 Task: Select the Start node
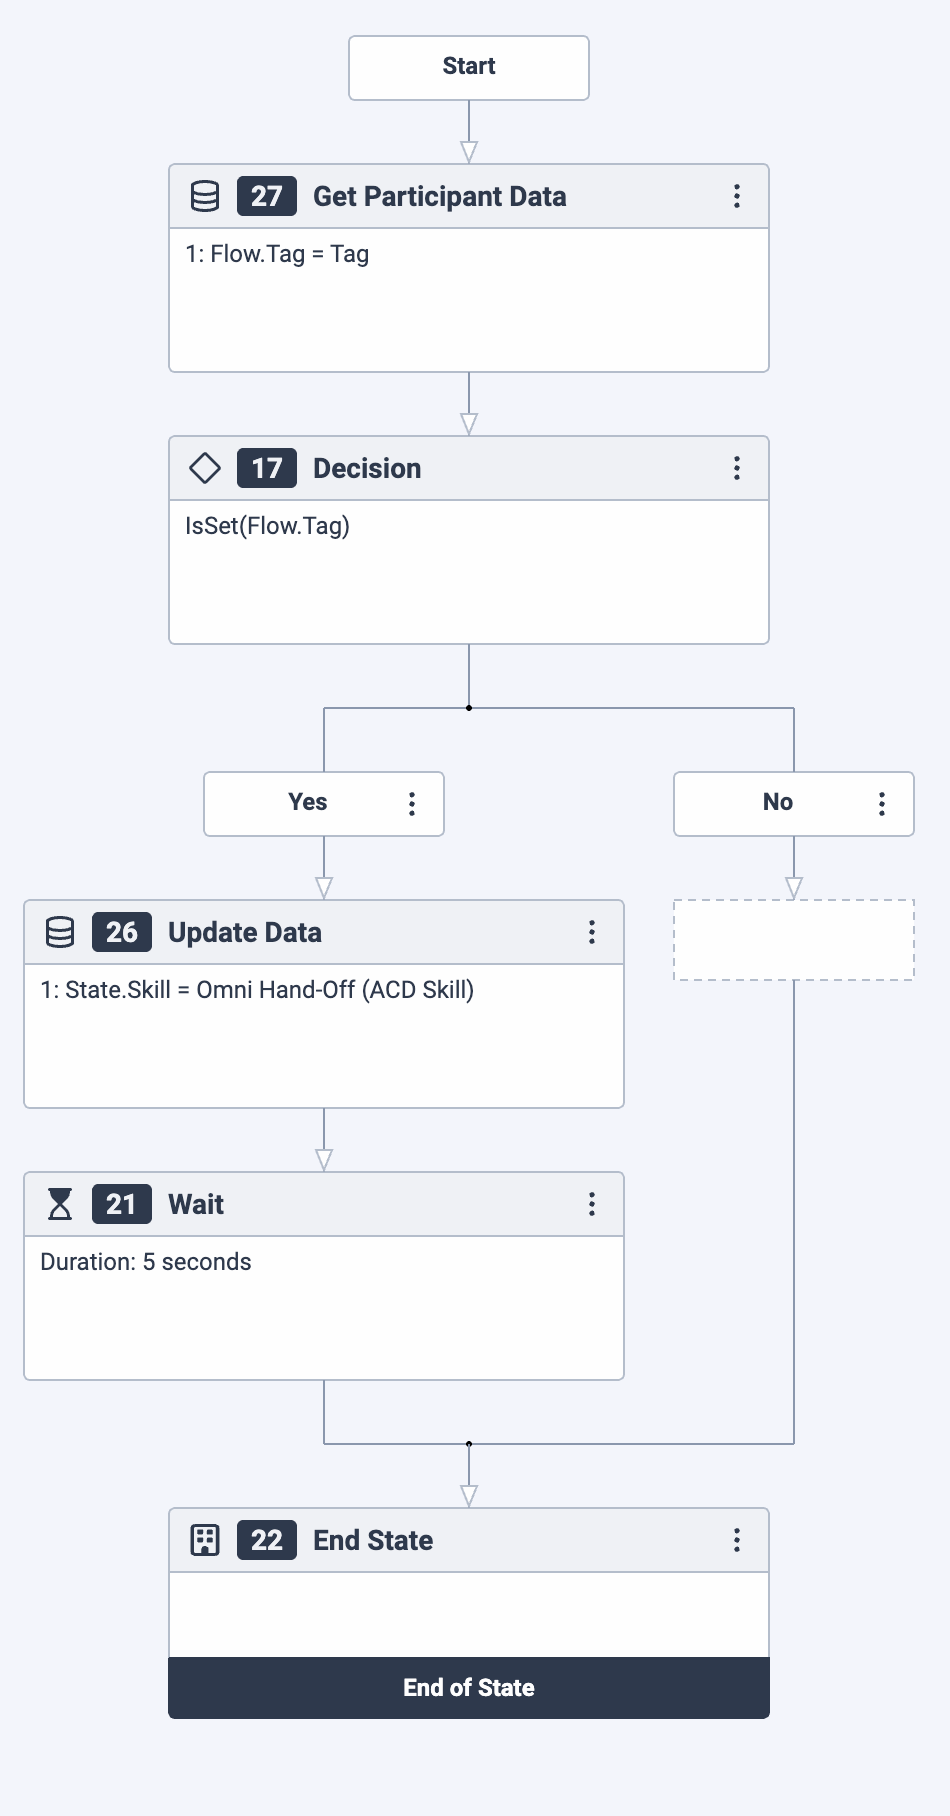(x=469, y=67)
